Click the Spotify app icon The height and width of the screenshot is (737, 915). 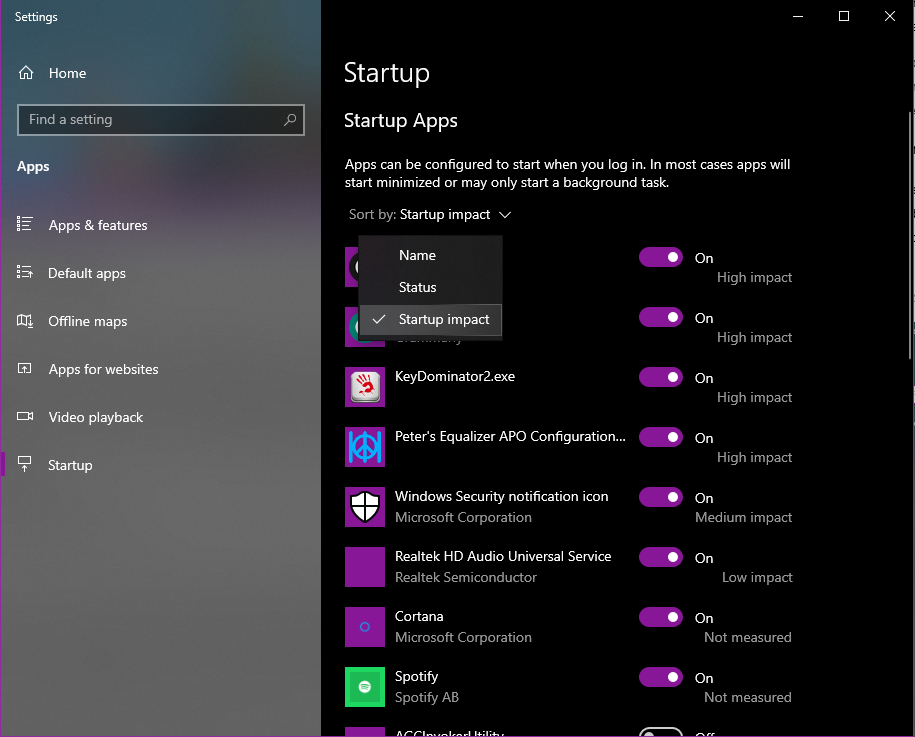tap(365, 687)
